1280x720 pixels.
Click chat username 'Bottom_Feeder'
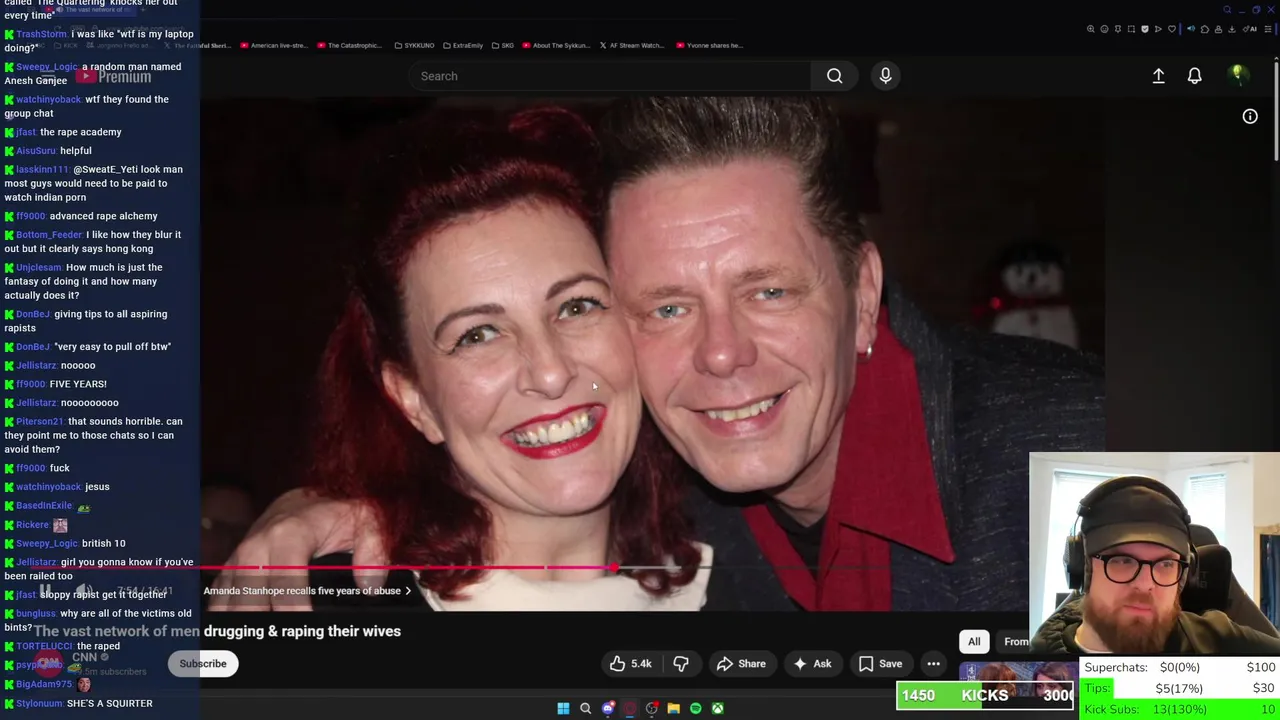[48, 235]
